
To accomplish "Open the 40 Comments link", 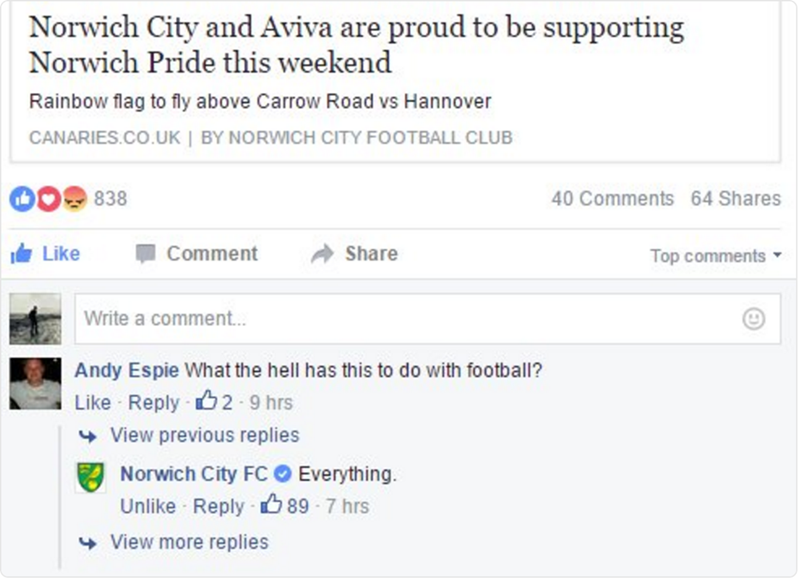I will point(612,199).
